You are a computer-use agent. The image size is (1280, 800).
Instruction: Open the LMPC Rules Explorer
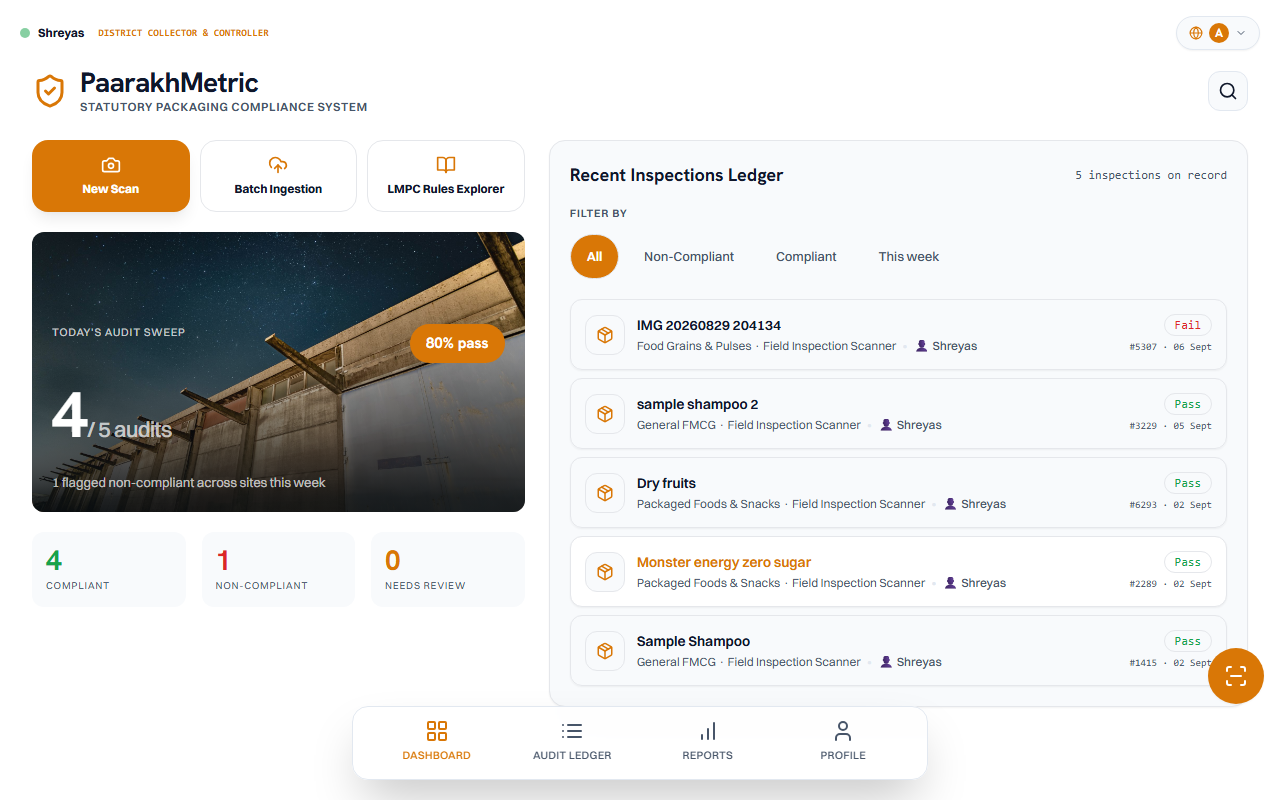click(446, 176)
